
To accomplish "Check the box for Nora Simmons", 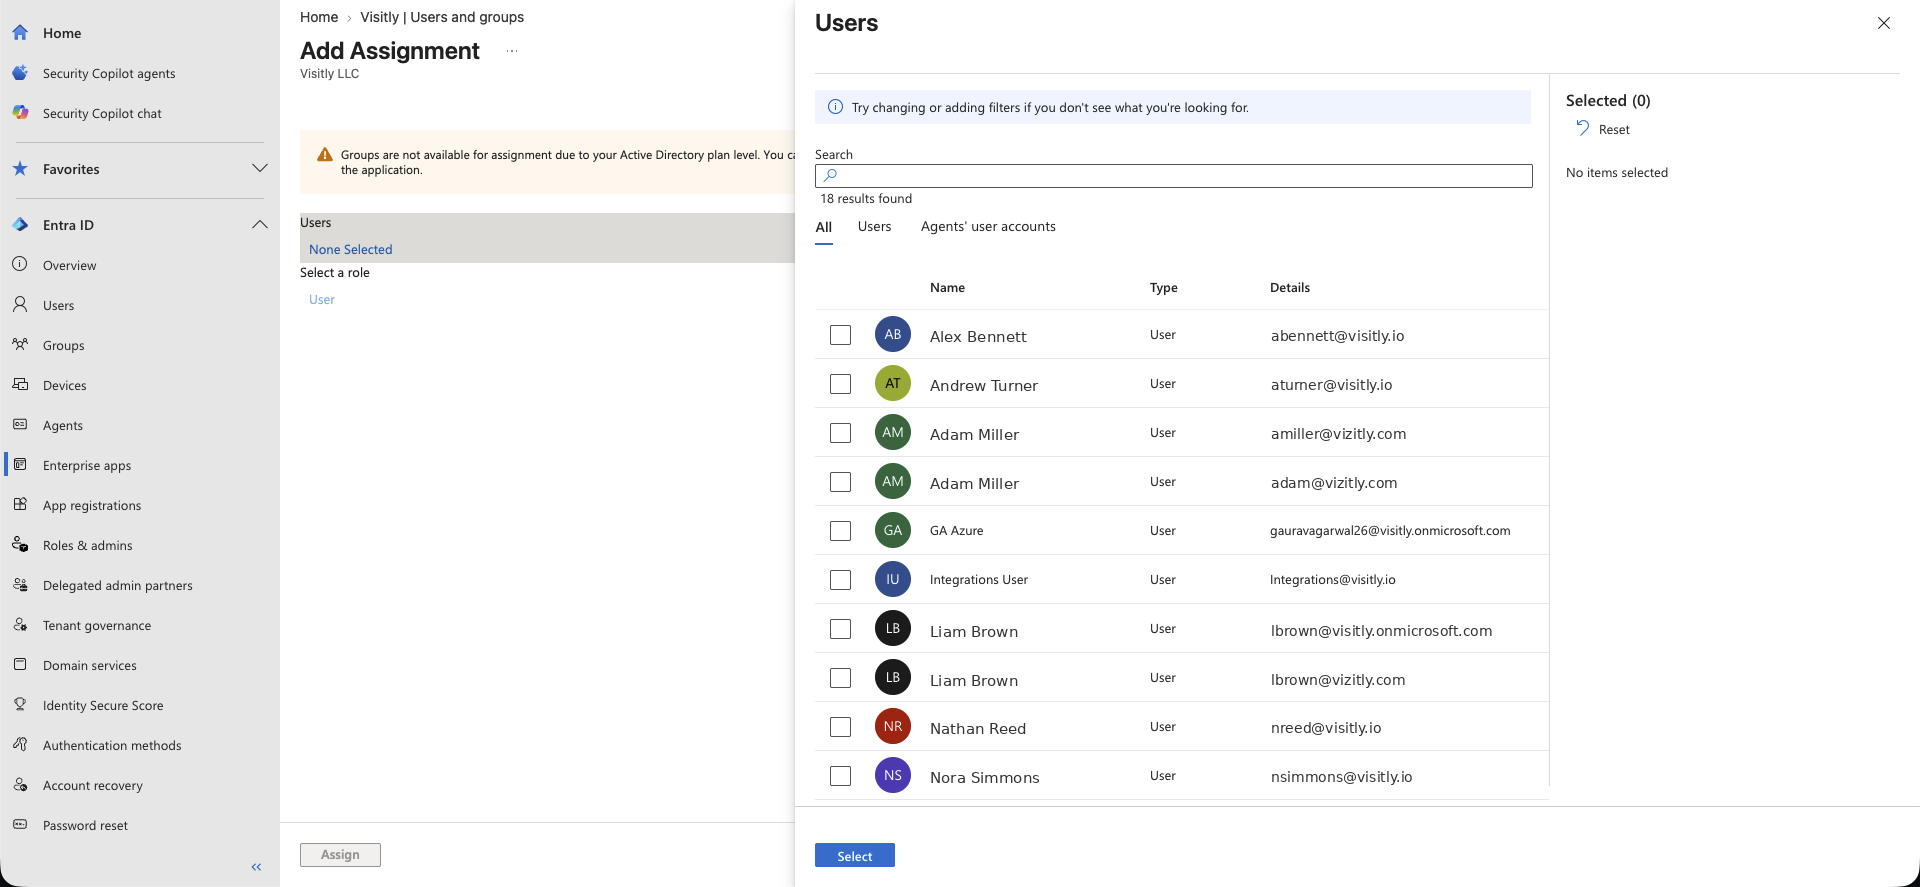I will click(840, 776).
